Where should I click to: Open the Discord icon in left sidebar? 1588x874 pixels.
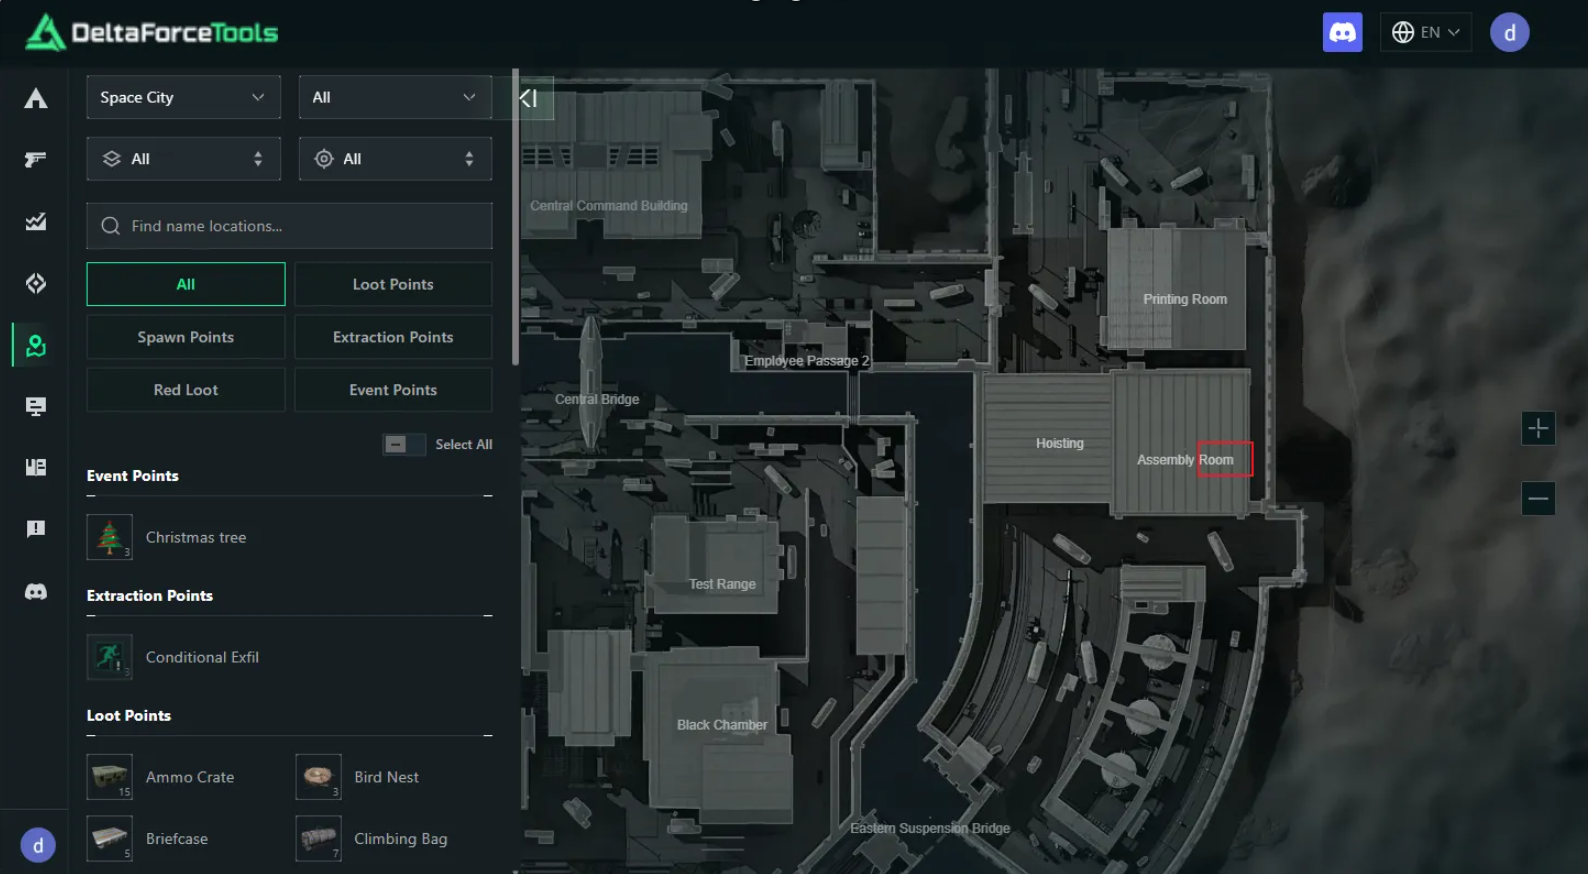pyautogui.click(x=36, y=592)
